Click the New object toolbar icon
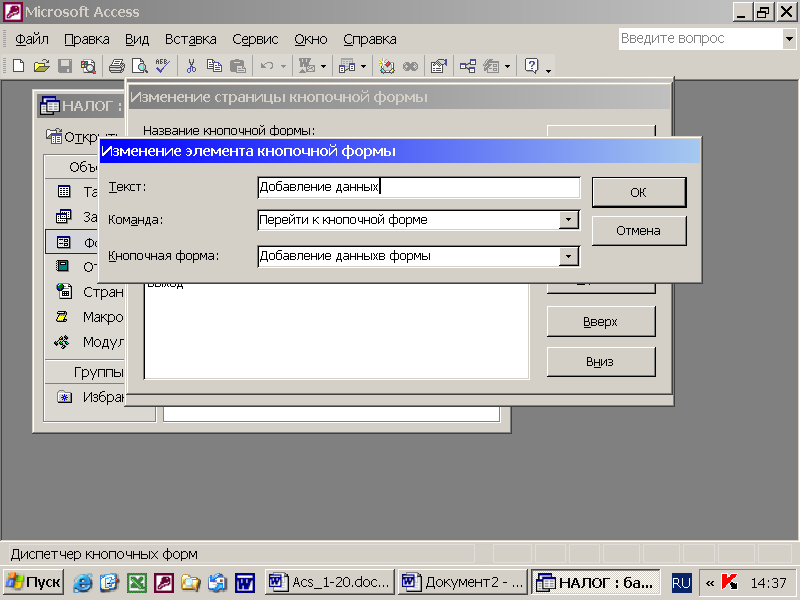The height and width of the screenshot is (600, 800). click(491, 66)
